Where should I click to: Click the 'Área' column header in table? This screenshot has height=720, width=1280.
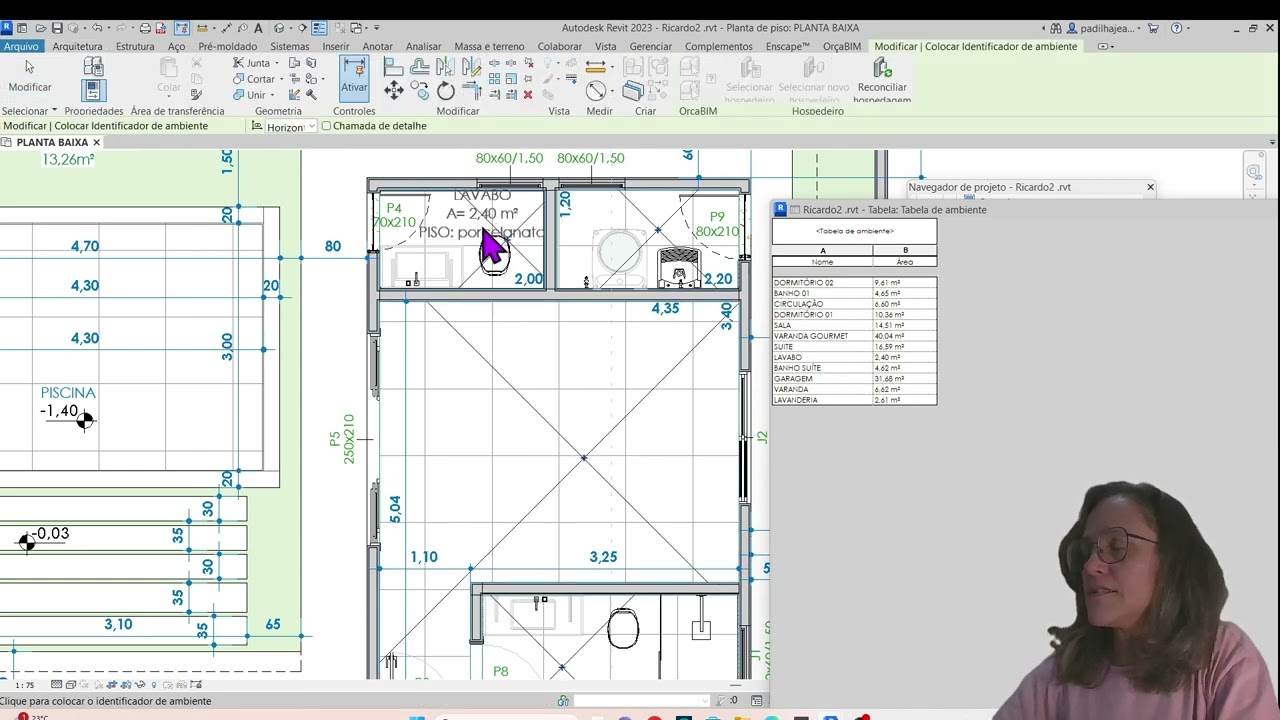(905, 262)
